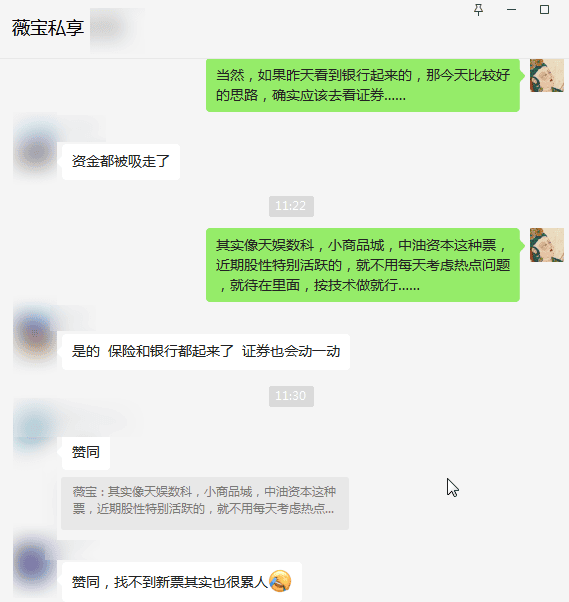The height and width of the screenshot is (602, 569).
Task: Click blurred avatar next to 资金都被吸走了
Action: point(35,152)
